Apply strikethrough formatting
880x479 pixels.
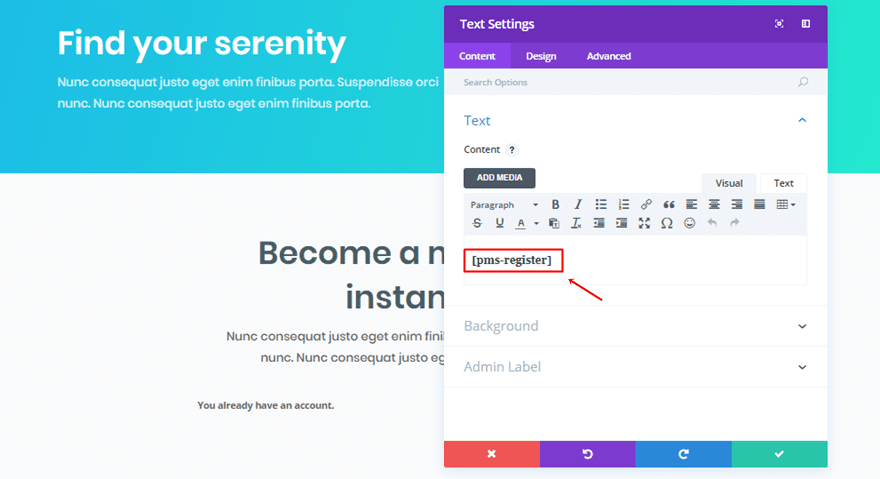click(x=477, y=223)
